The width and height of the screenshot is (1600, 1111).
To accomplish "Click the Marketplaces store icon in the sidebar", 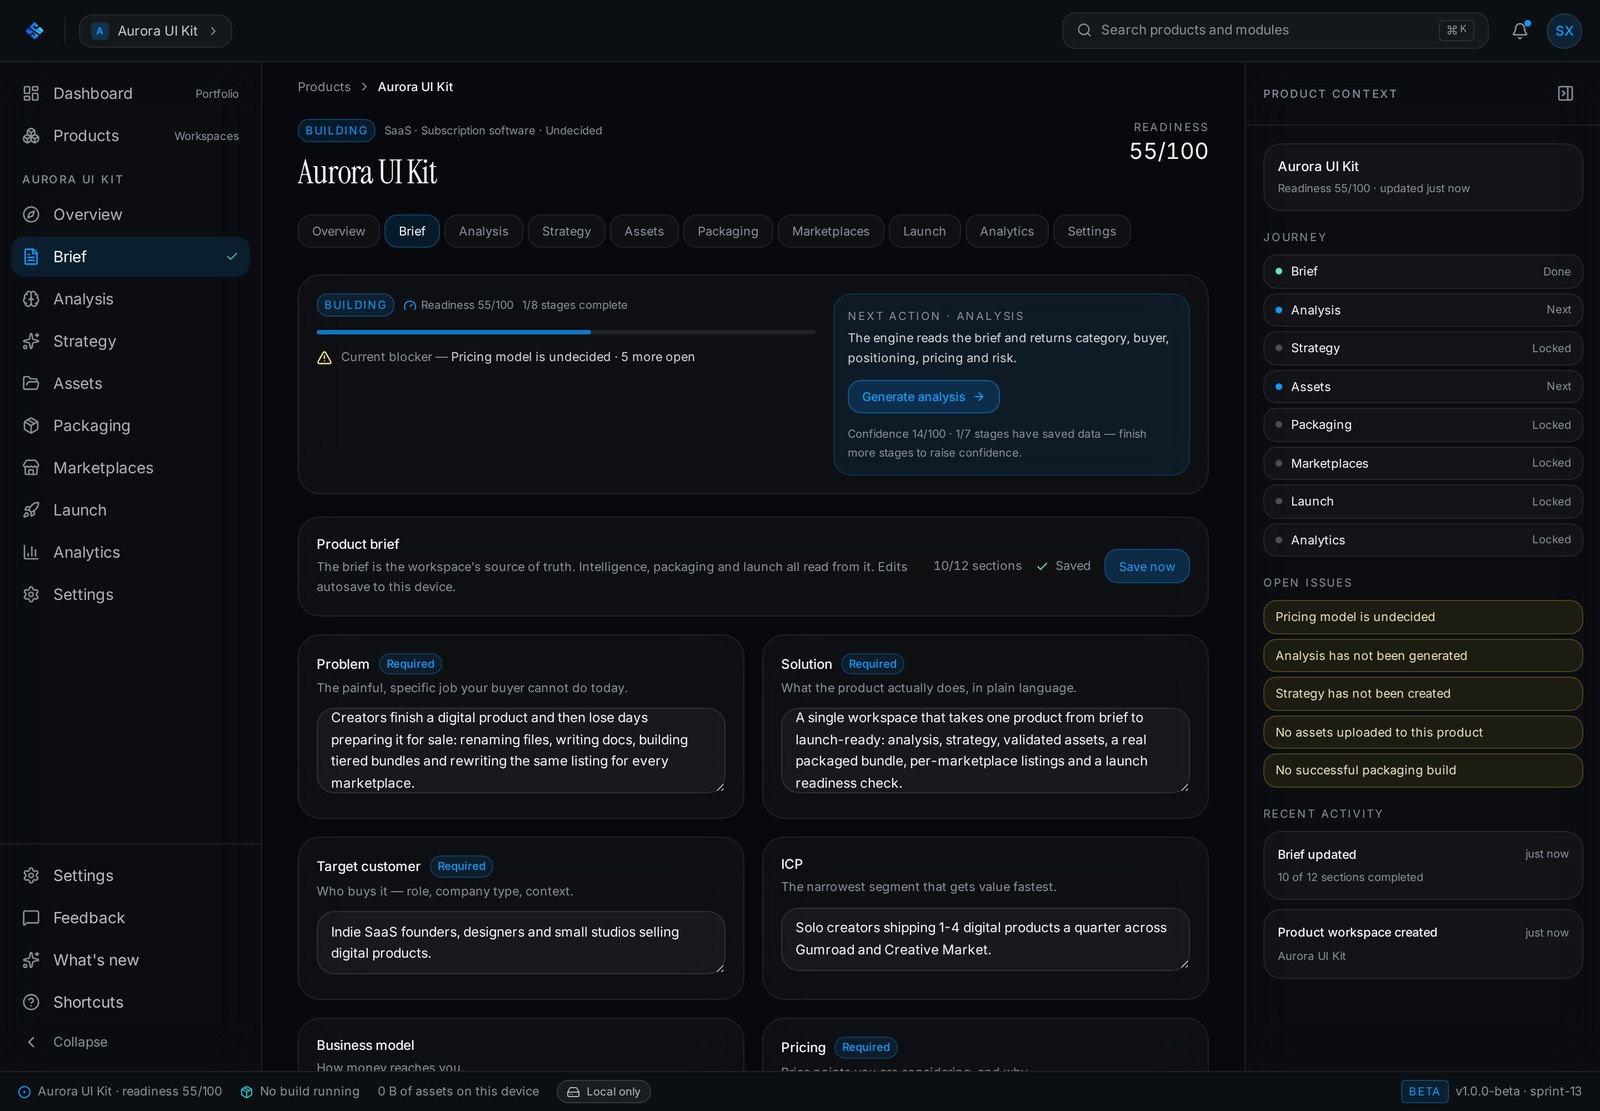I will [x=31, y=468].
